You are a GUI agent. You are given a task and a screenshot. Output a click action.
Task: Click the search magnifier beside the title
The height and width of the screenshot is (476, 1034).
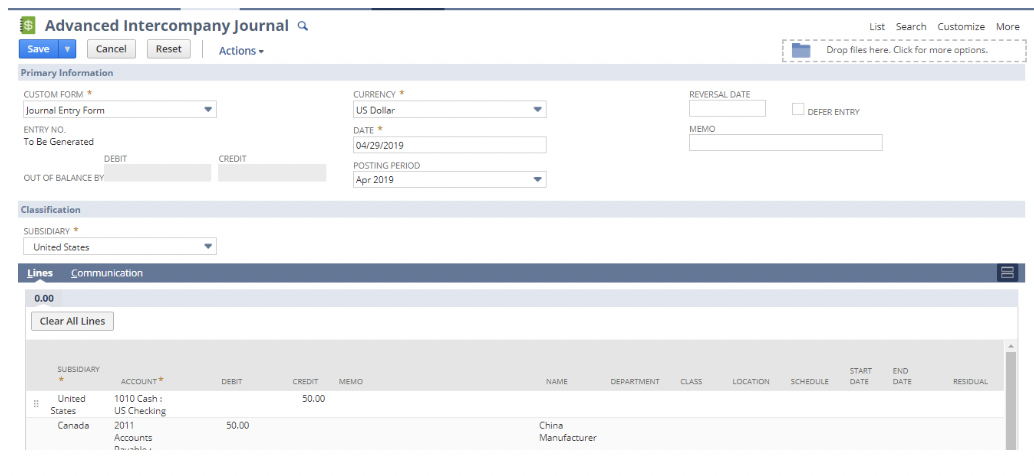pyautogui.click(x=303, y=26)
